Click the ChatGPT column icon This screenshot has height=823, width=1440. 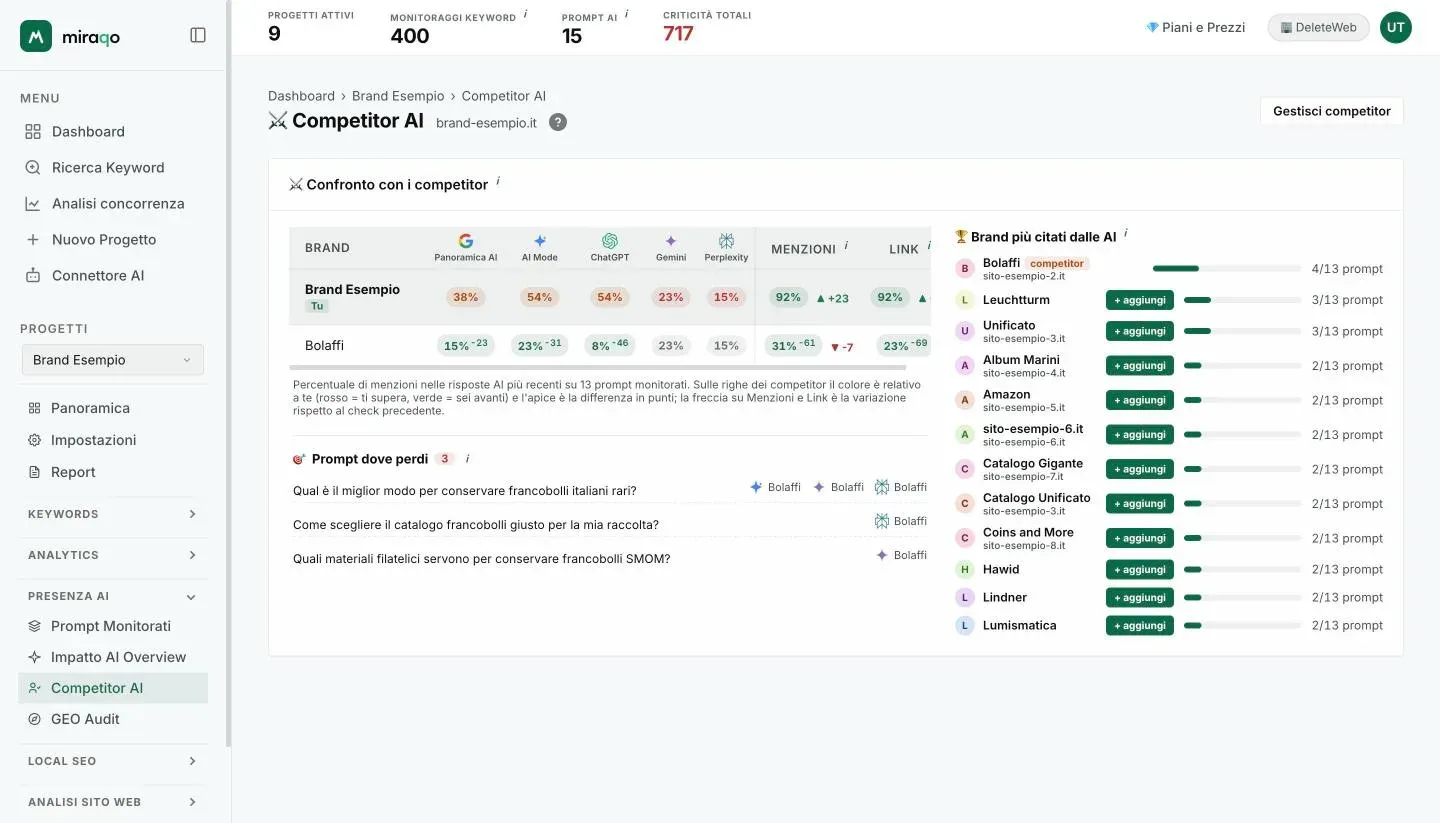click(x=609, y=241)
